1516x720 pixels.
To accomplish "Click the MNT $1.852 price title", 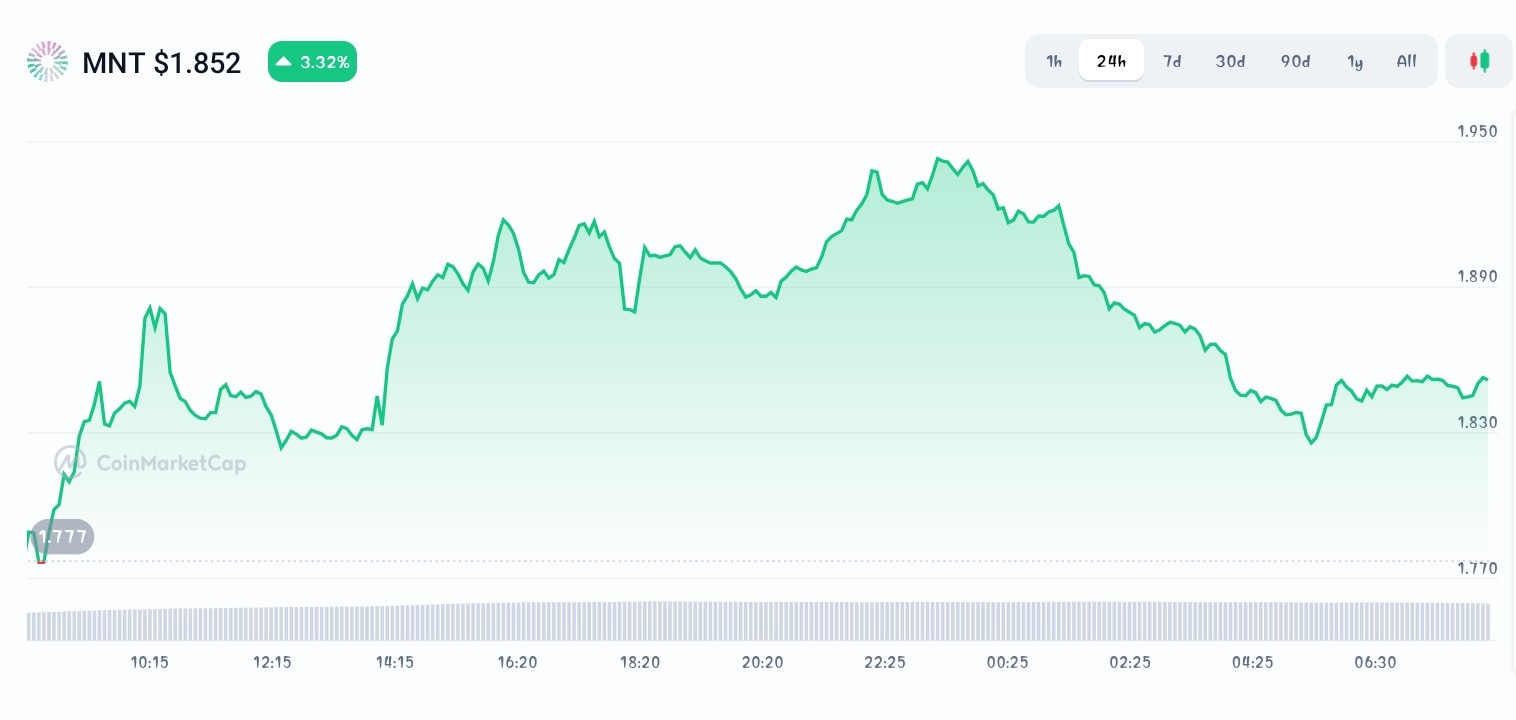I will (161, 63).
